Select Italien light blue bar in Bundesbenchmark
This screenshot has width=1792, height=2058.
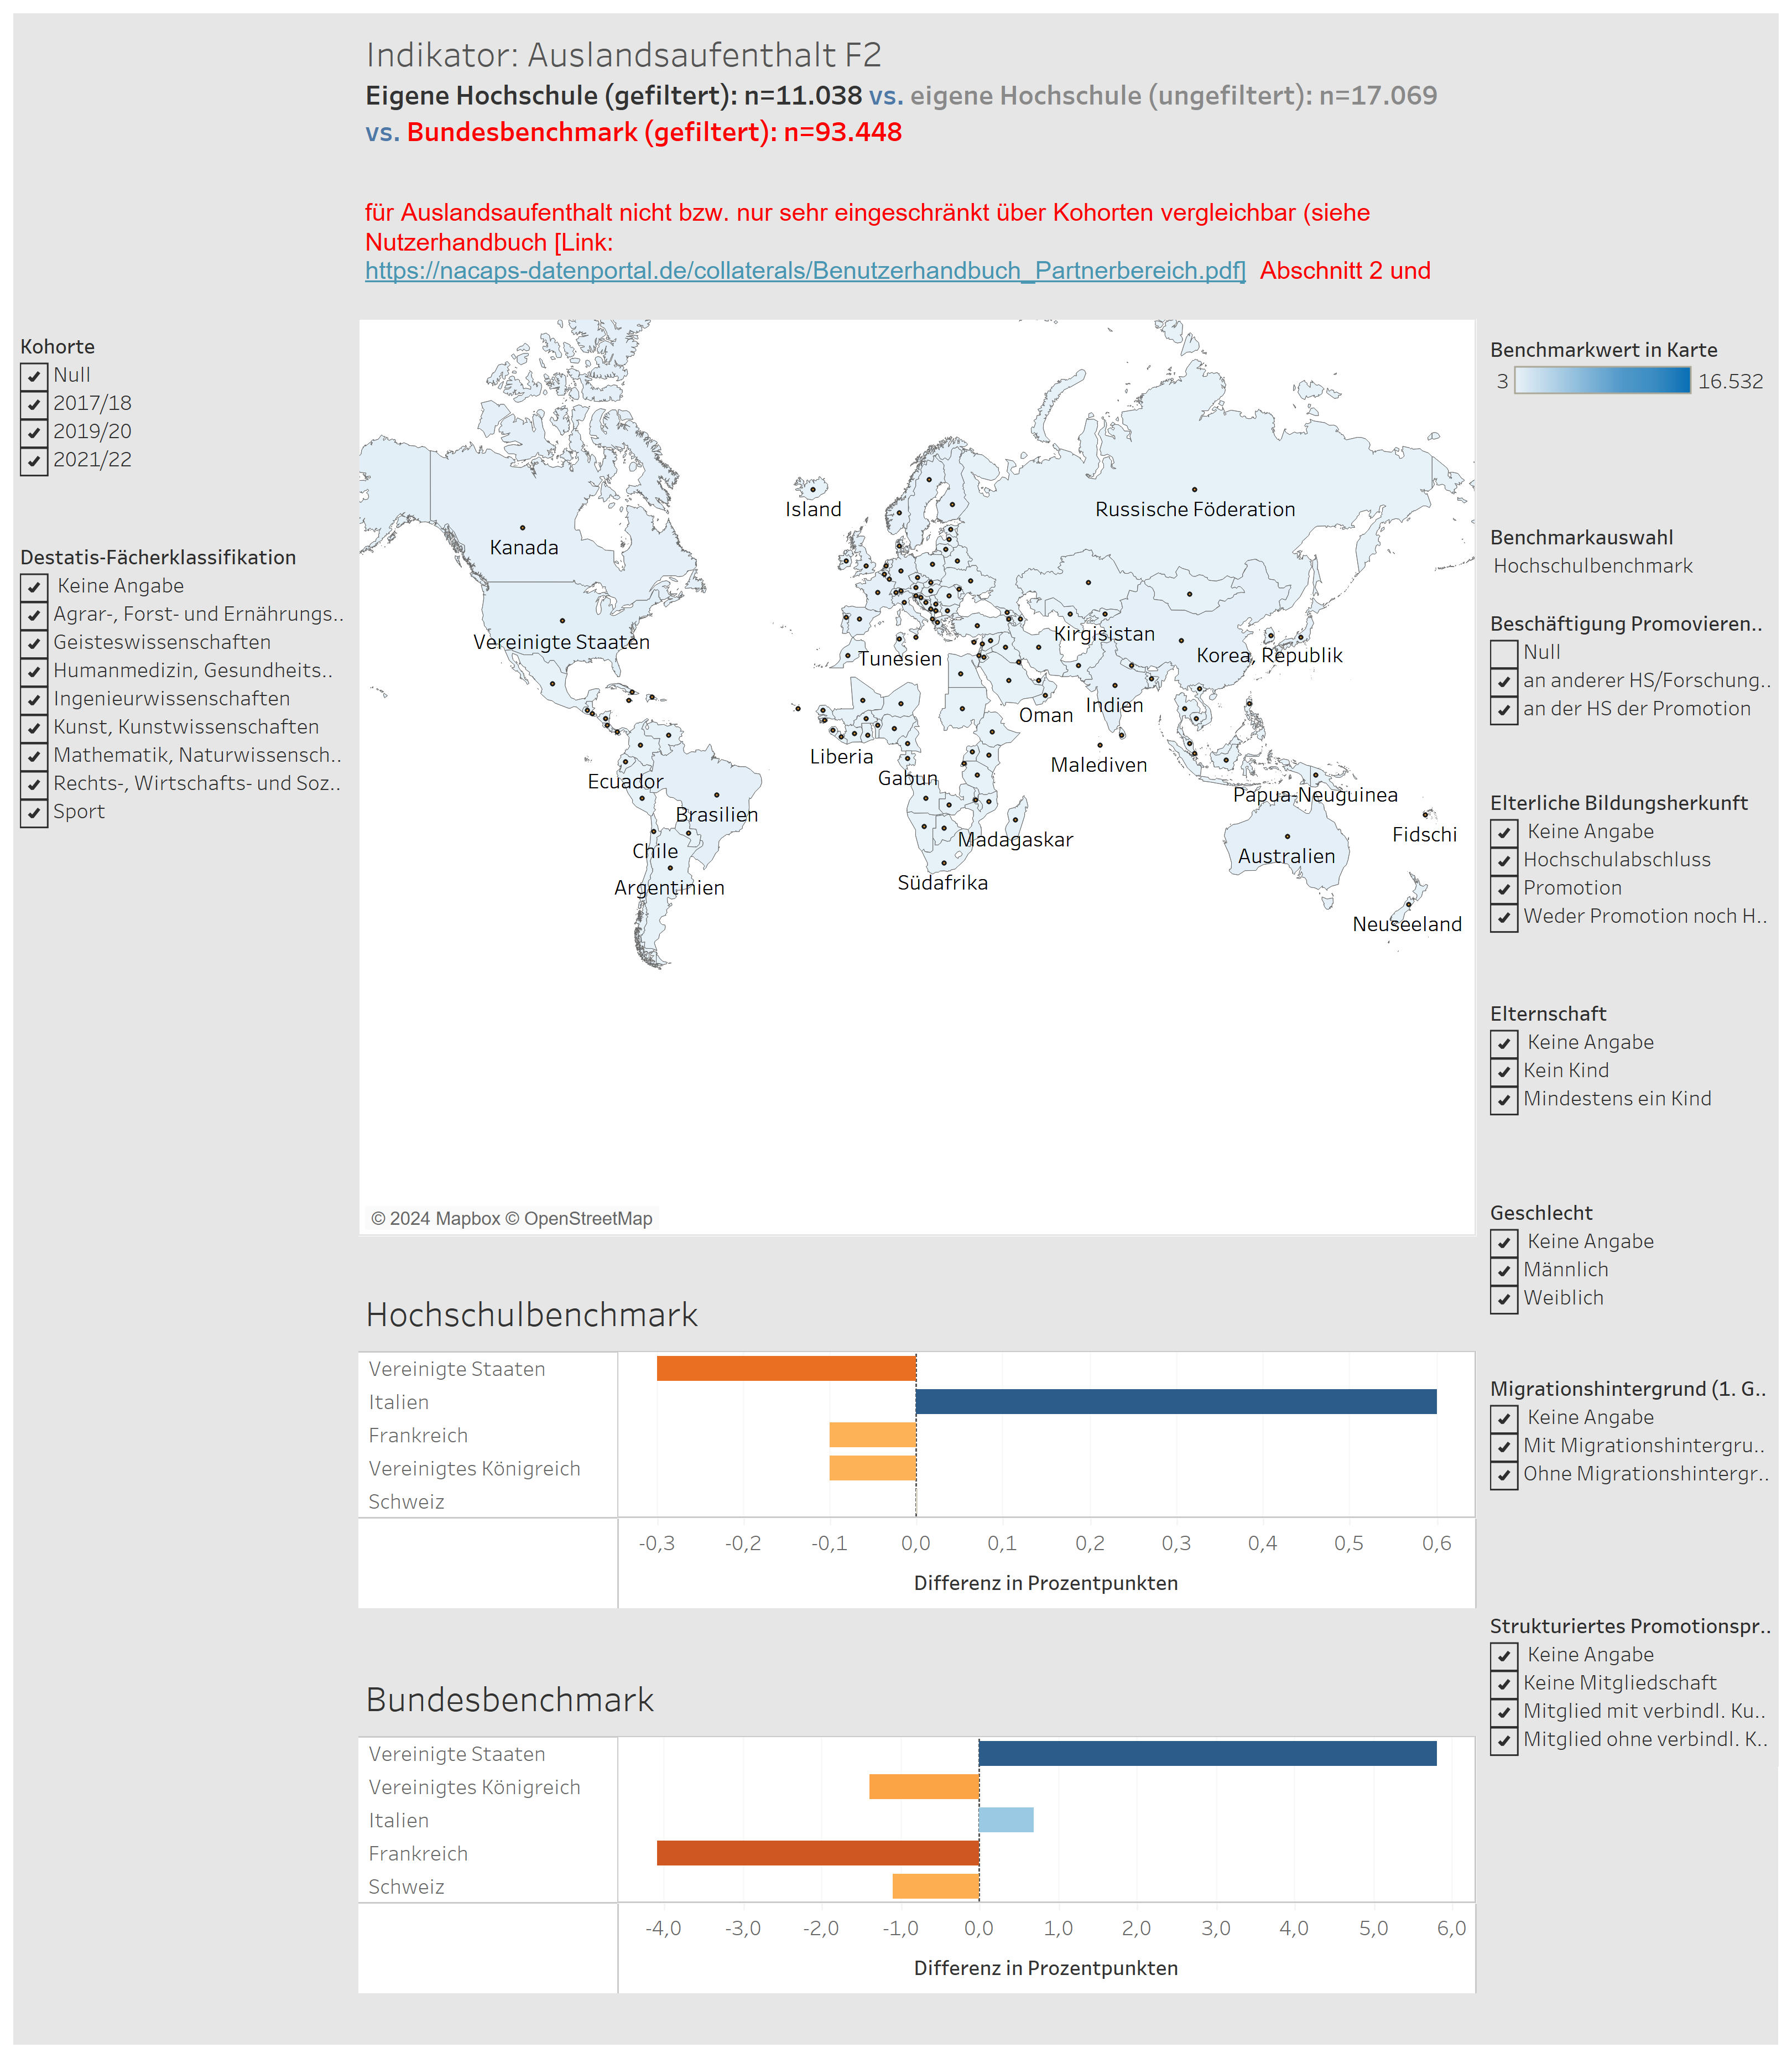(1006, 1820)
